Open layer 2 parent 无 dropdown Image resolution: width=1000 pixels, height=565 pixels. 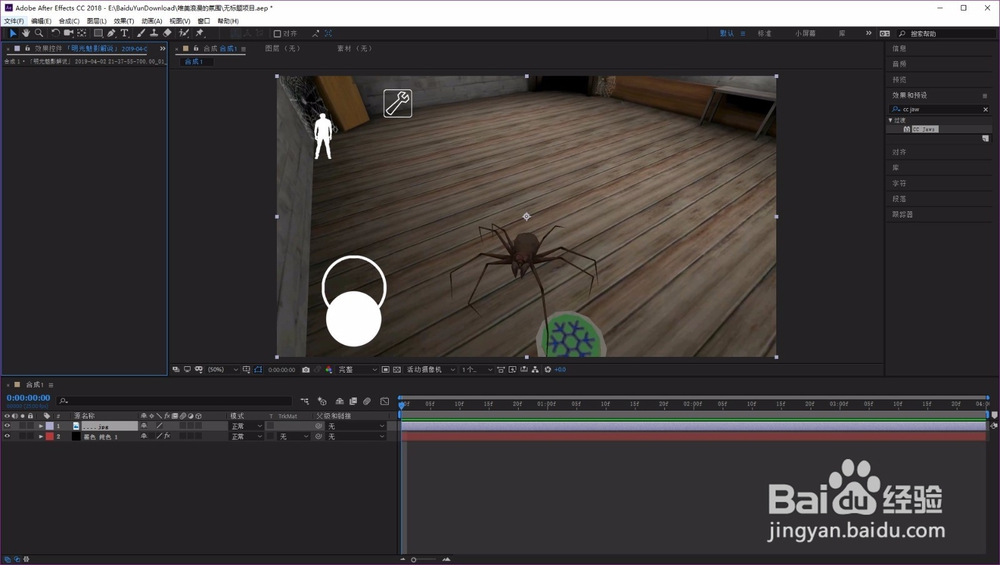pyautogui.click(x=356, y=437)
